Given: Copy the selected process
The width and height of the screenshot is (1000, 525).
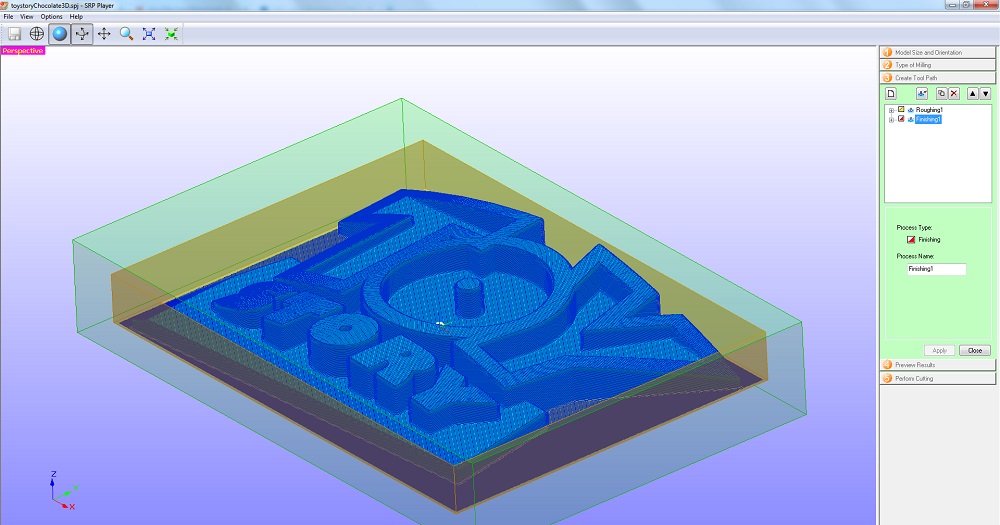Looking at the screenshot, I should point(941,94).
